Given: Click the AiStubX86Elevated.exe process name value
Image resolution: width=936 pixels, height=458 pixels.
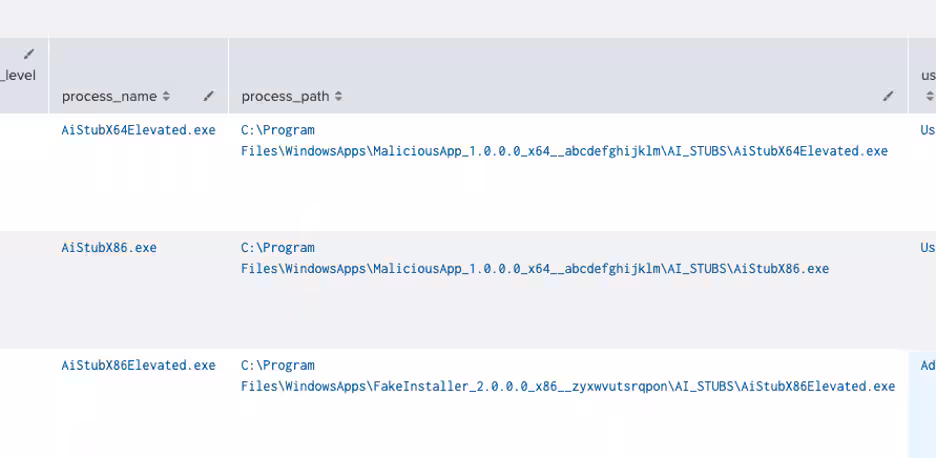Looking at the screenshot, I should point(138,366).
